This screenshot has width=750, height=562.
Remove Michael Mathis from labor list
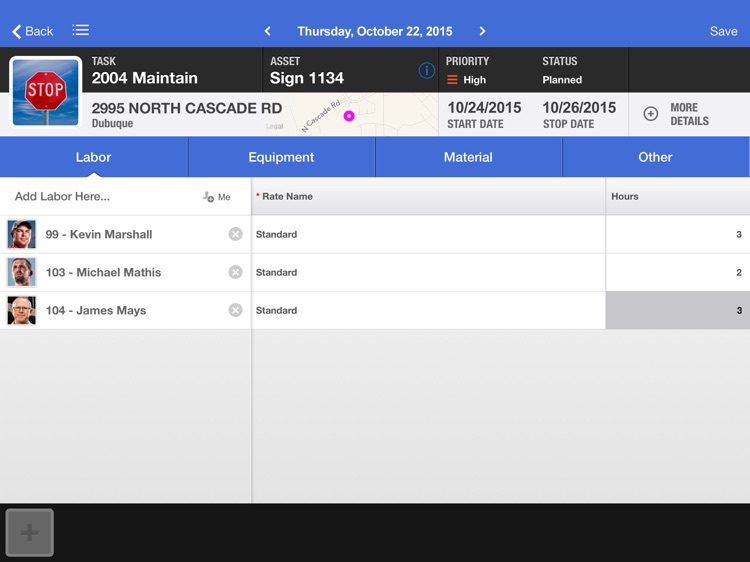coord(235,272)
